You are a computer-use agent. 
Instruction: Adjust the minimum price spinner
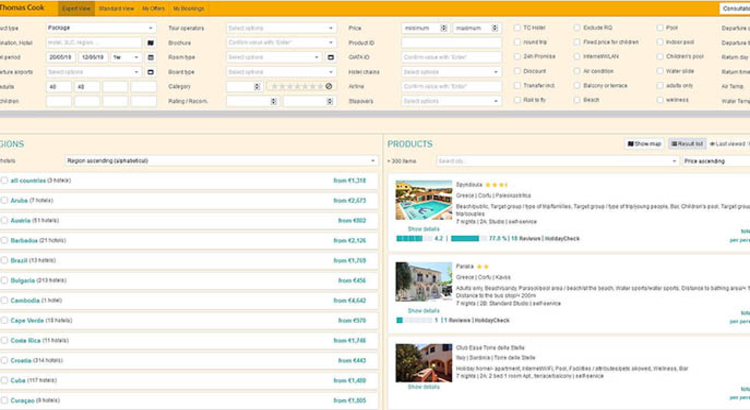(x=444, y=28)
